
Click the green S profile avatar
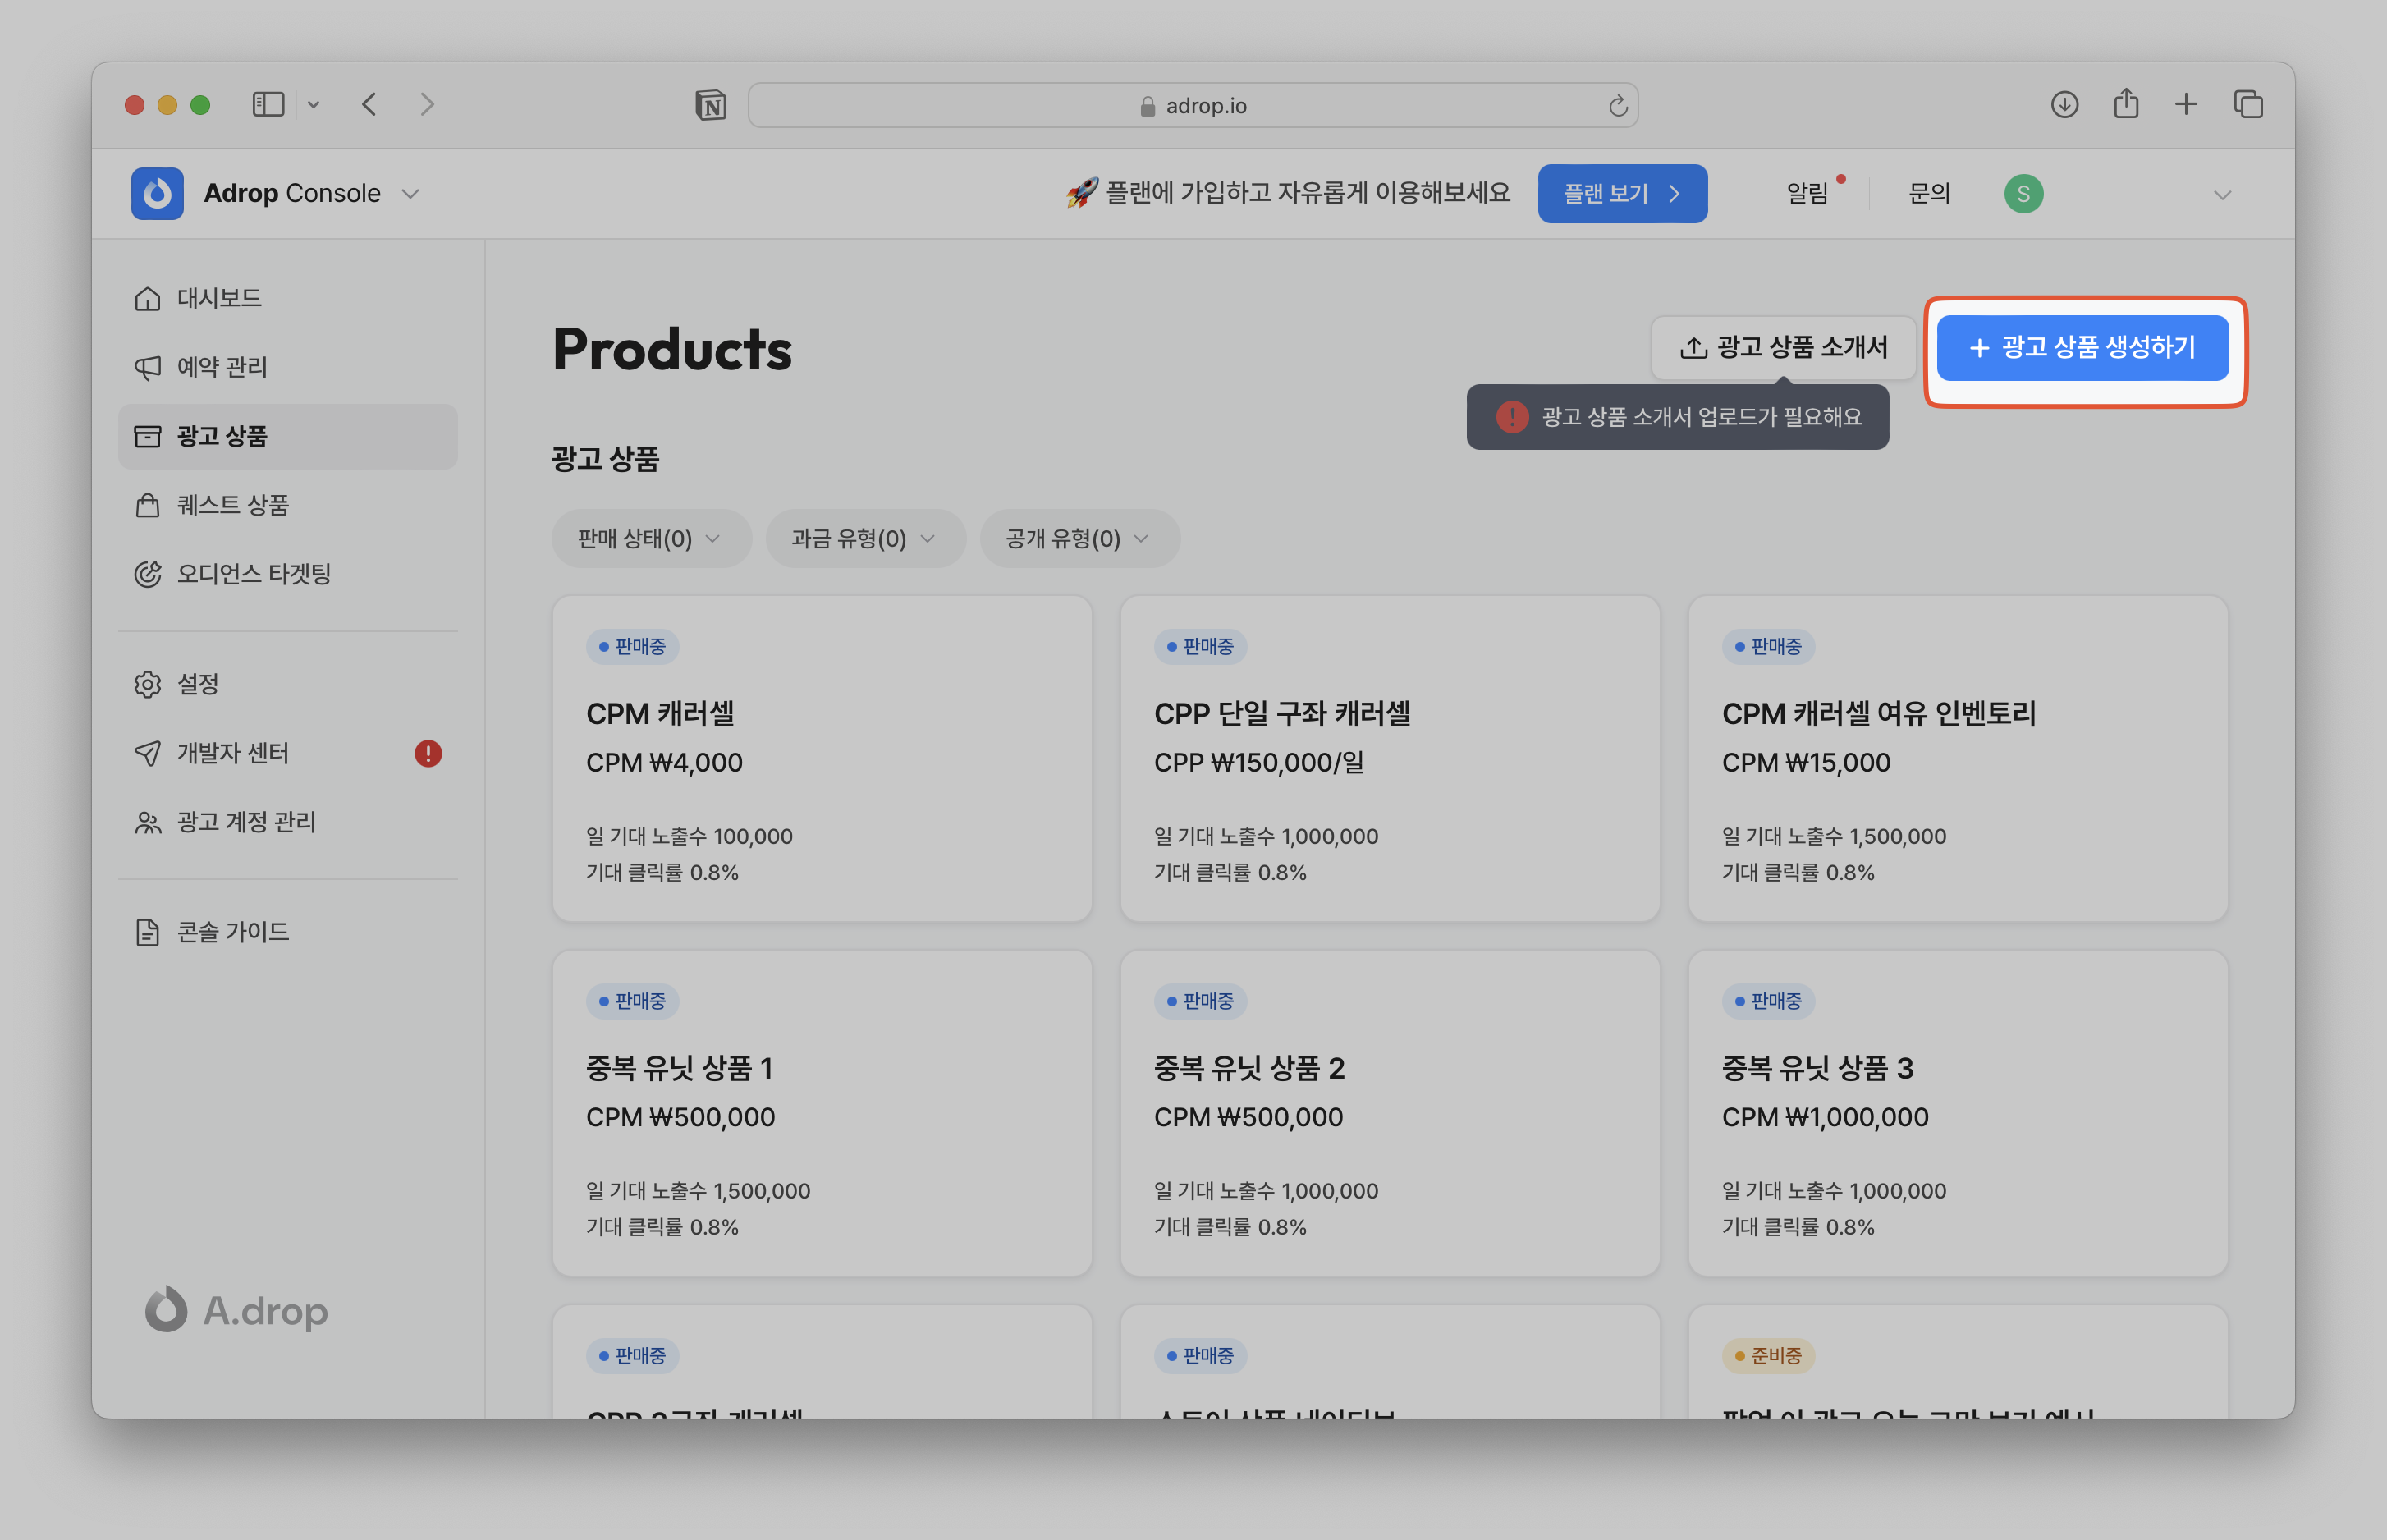(2022, 194)
